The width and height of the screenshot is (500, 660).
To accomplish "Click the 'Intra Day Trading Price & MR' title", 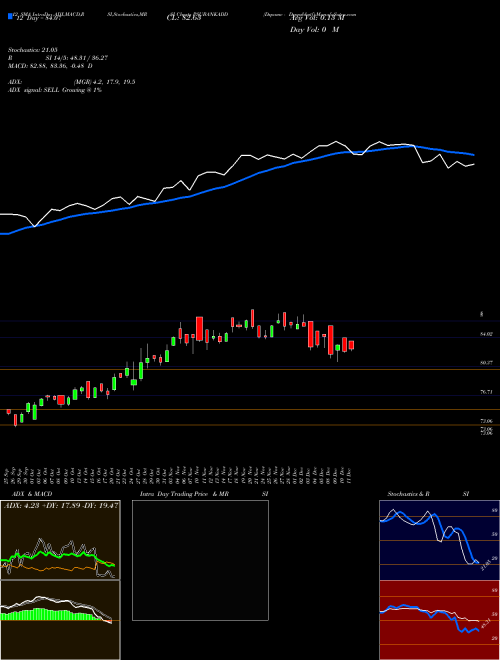I will pos(185,494).
